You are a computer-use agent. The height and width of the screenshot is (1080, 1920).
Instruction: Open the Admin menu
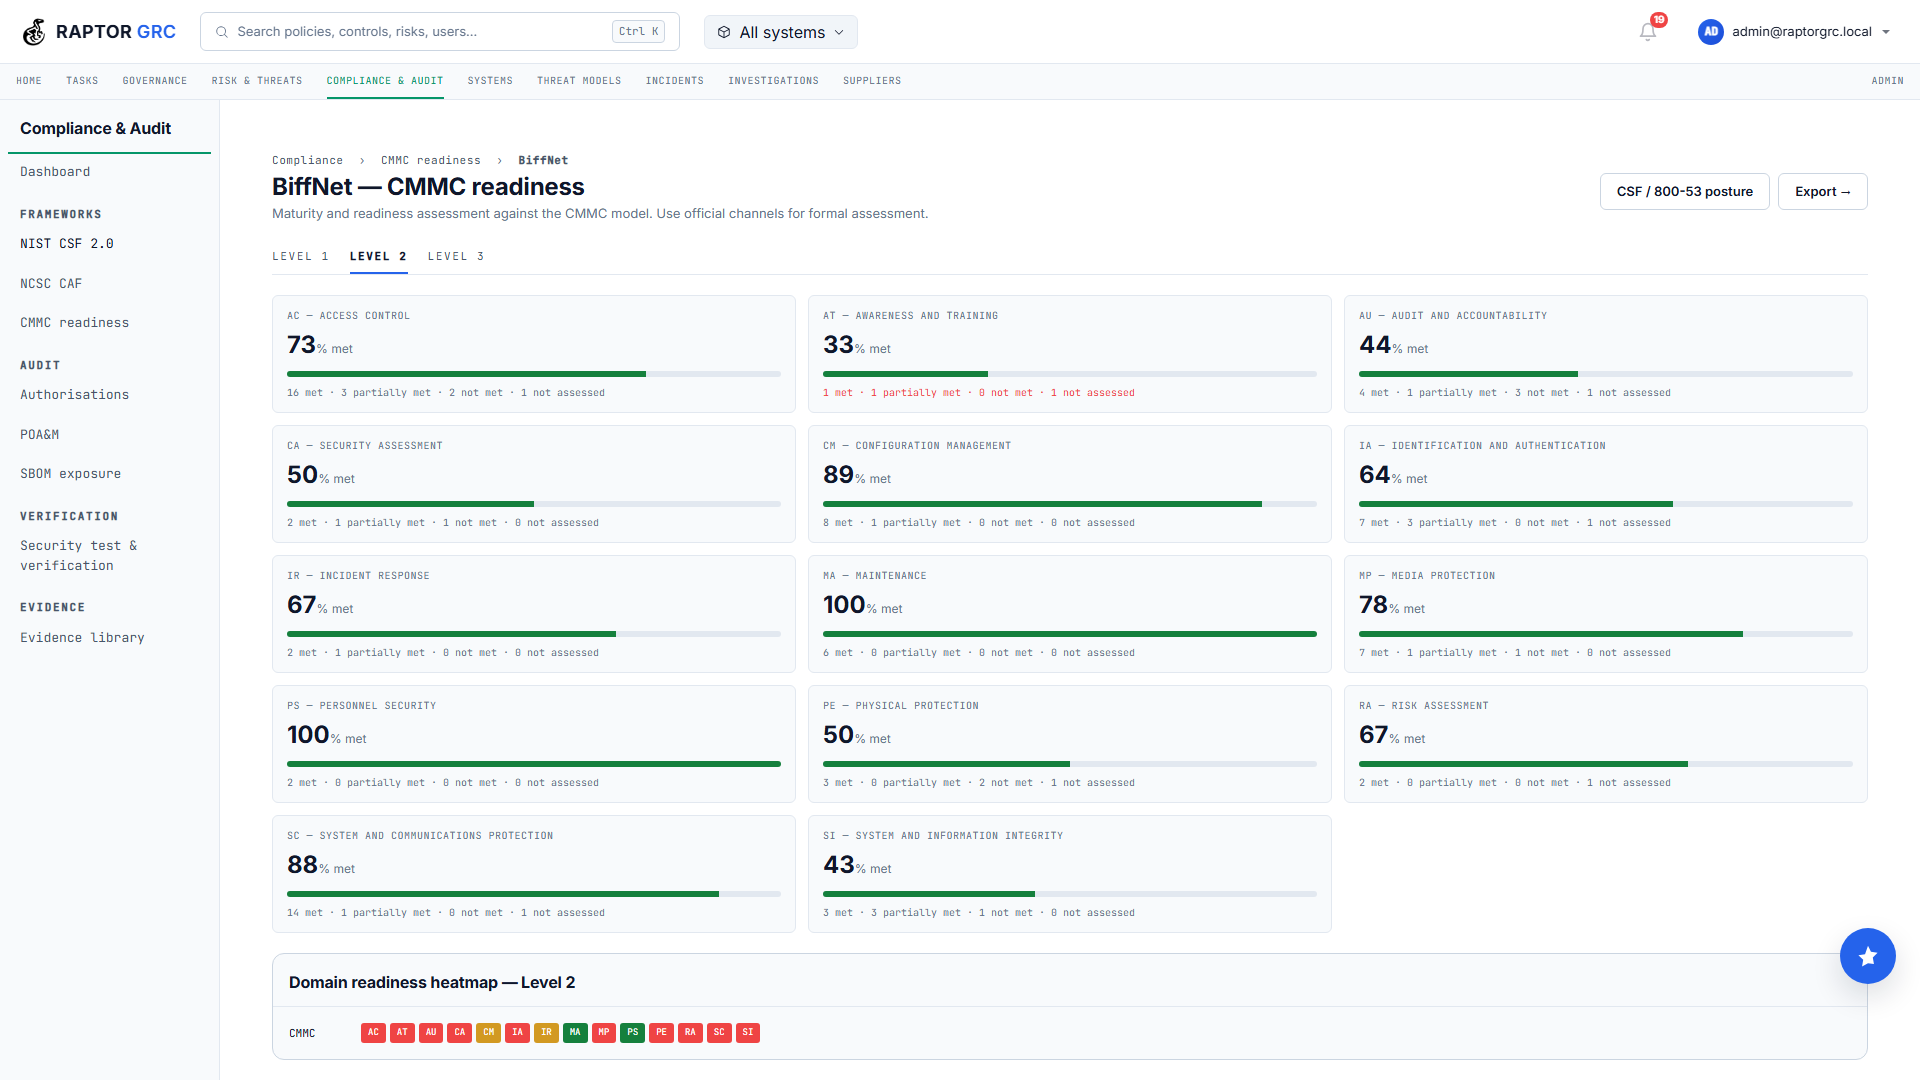click(1888, 81)
